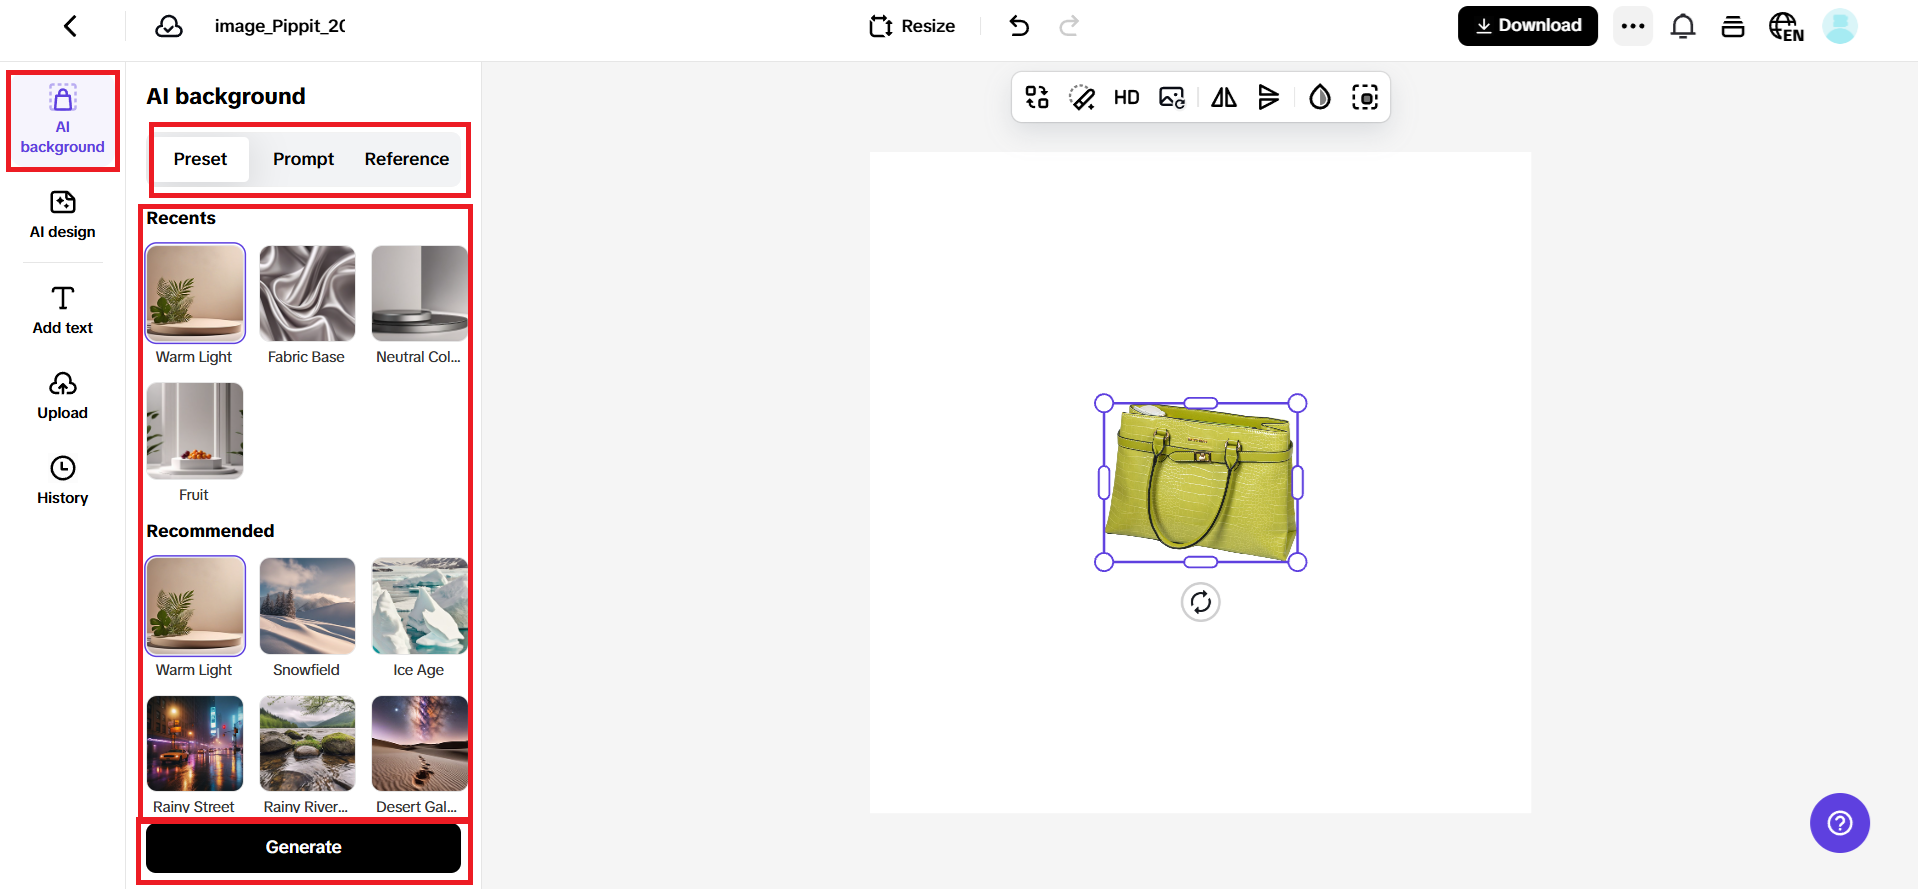Go back using the left chevron arrow
Image resolution: width=1918 pixels, height=889 pixels.
point(70,26)
